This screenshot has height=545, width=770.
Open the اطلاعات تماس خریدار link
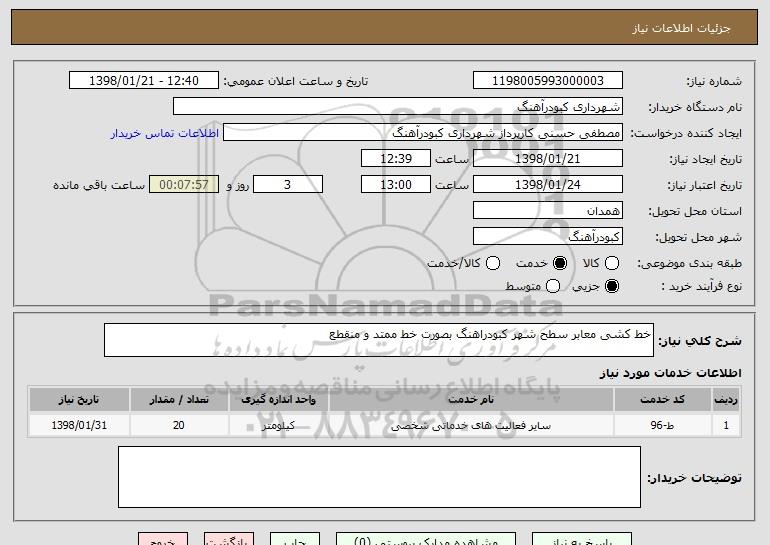[165, 133]
